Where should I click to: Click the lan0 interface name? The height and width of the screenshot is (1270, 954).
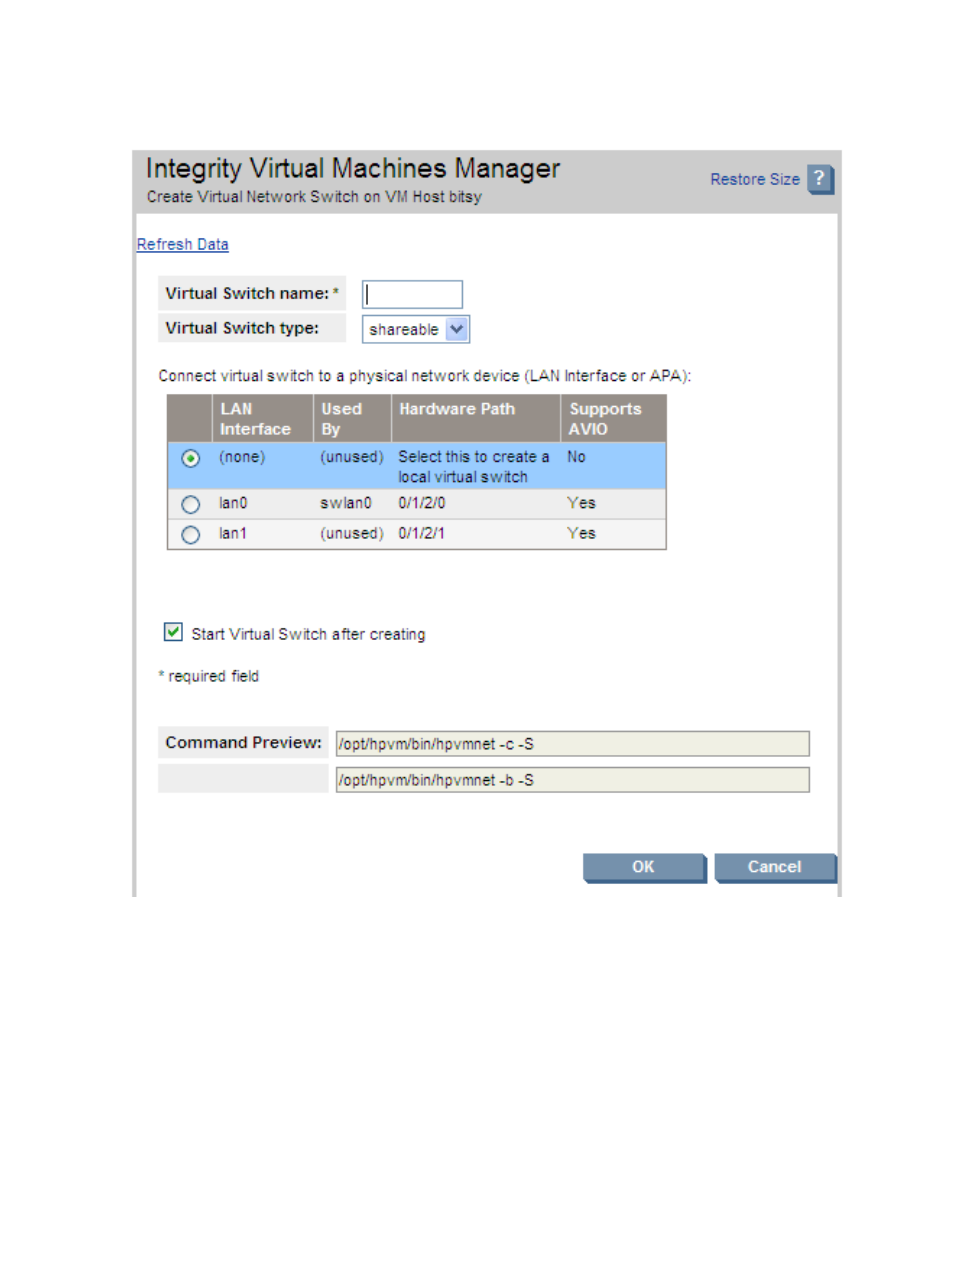click(233, 503)
